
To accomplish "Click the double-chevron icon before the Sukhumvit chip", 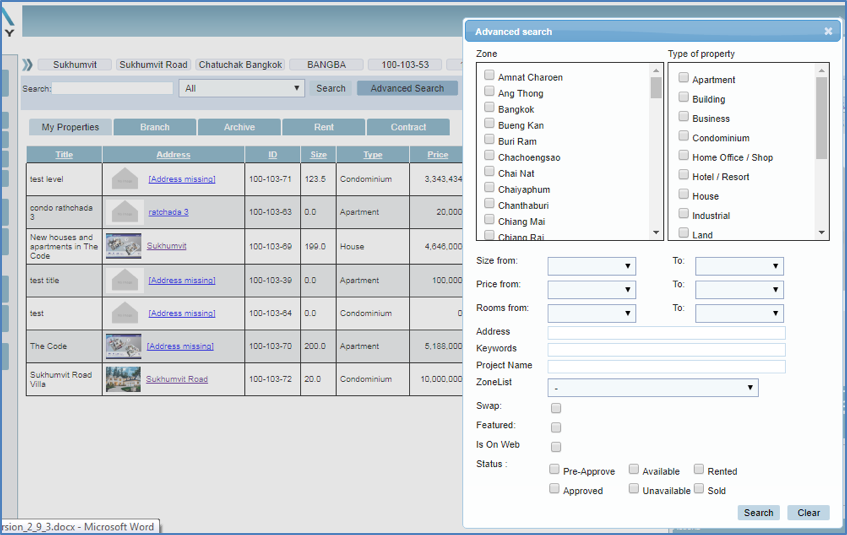I will pos(28,65).
